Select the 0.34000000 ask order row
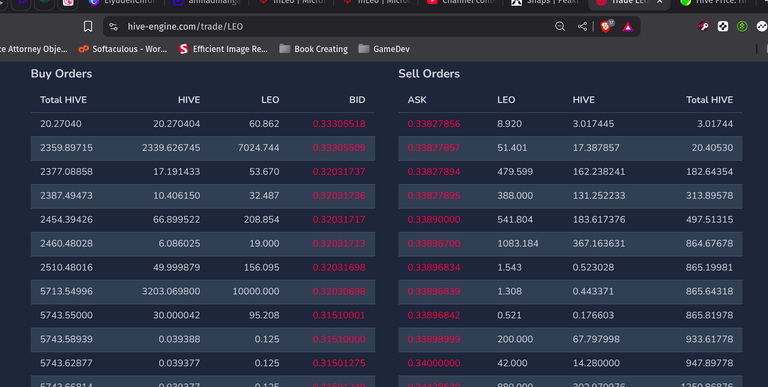The width and height of the screenshot is (768, 387). click(x=570, y=363)
